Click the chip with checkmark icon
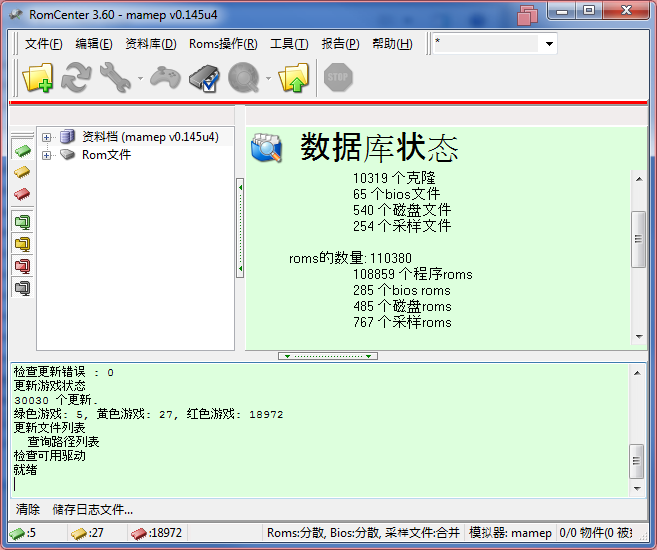The width and height of the screenshot is (657, 550). (204, 78)
